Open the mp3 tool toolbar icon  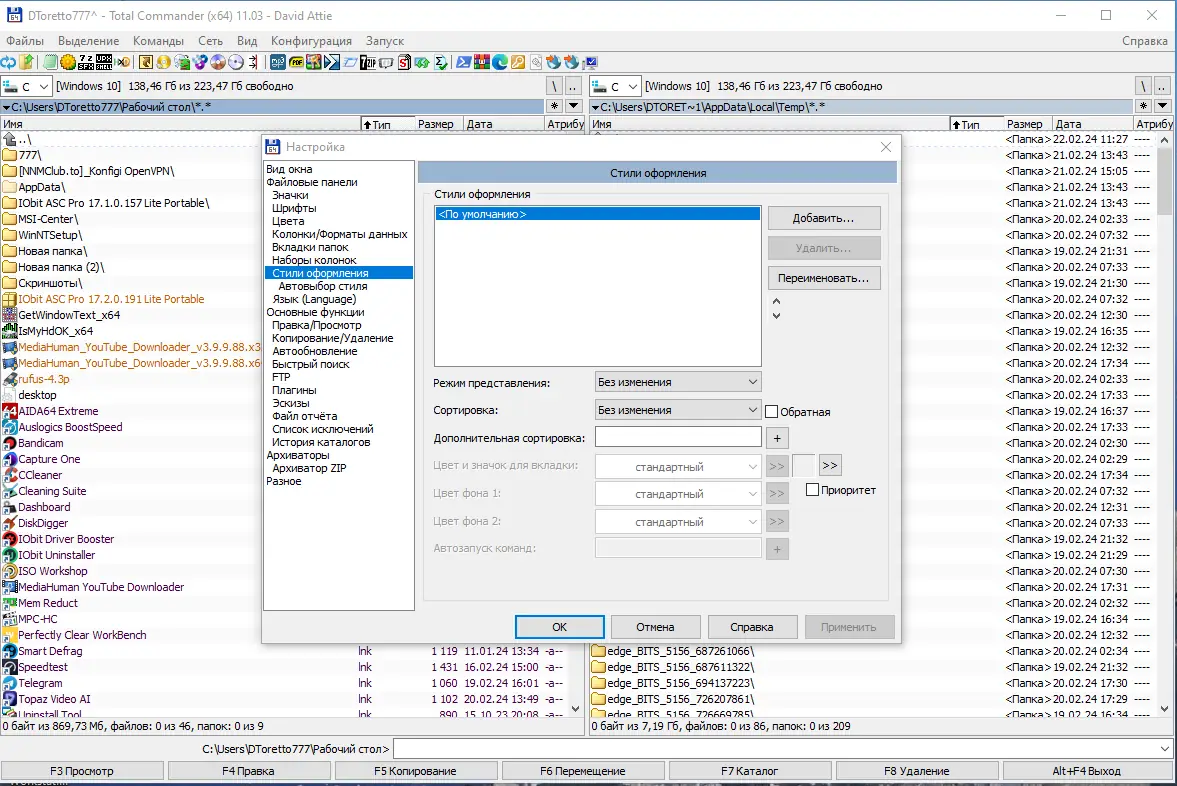click(x=278, y=62)
